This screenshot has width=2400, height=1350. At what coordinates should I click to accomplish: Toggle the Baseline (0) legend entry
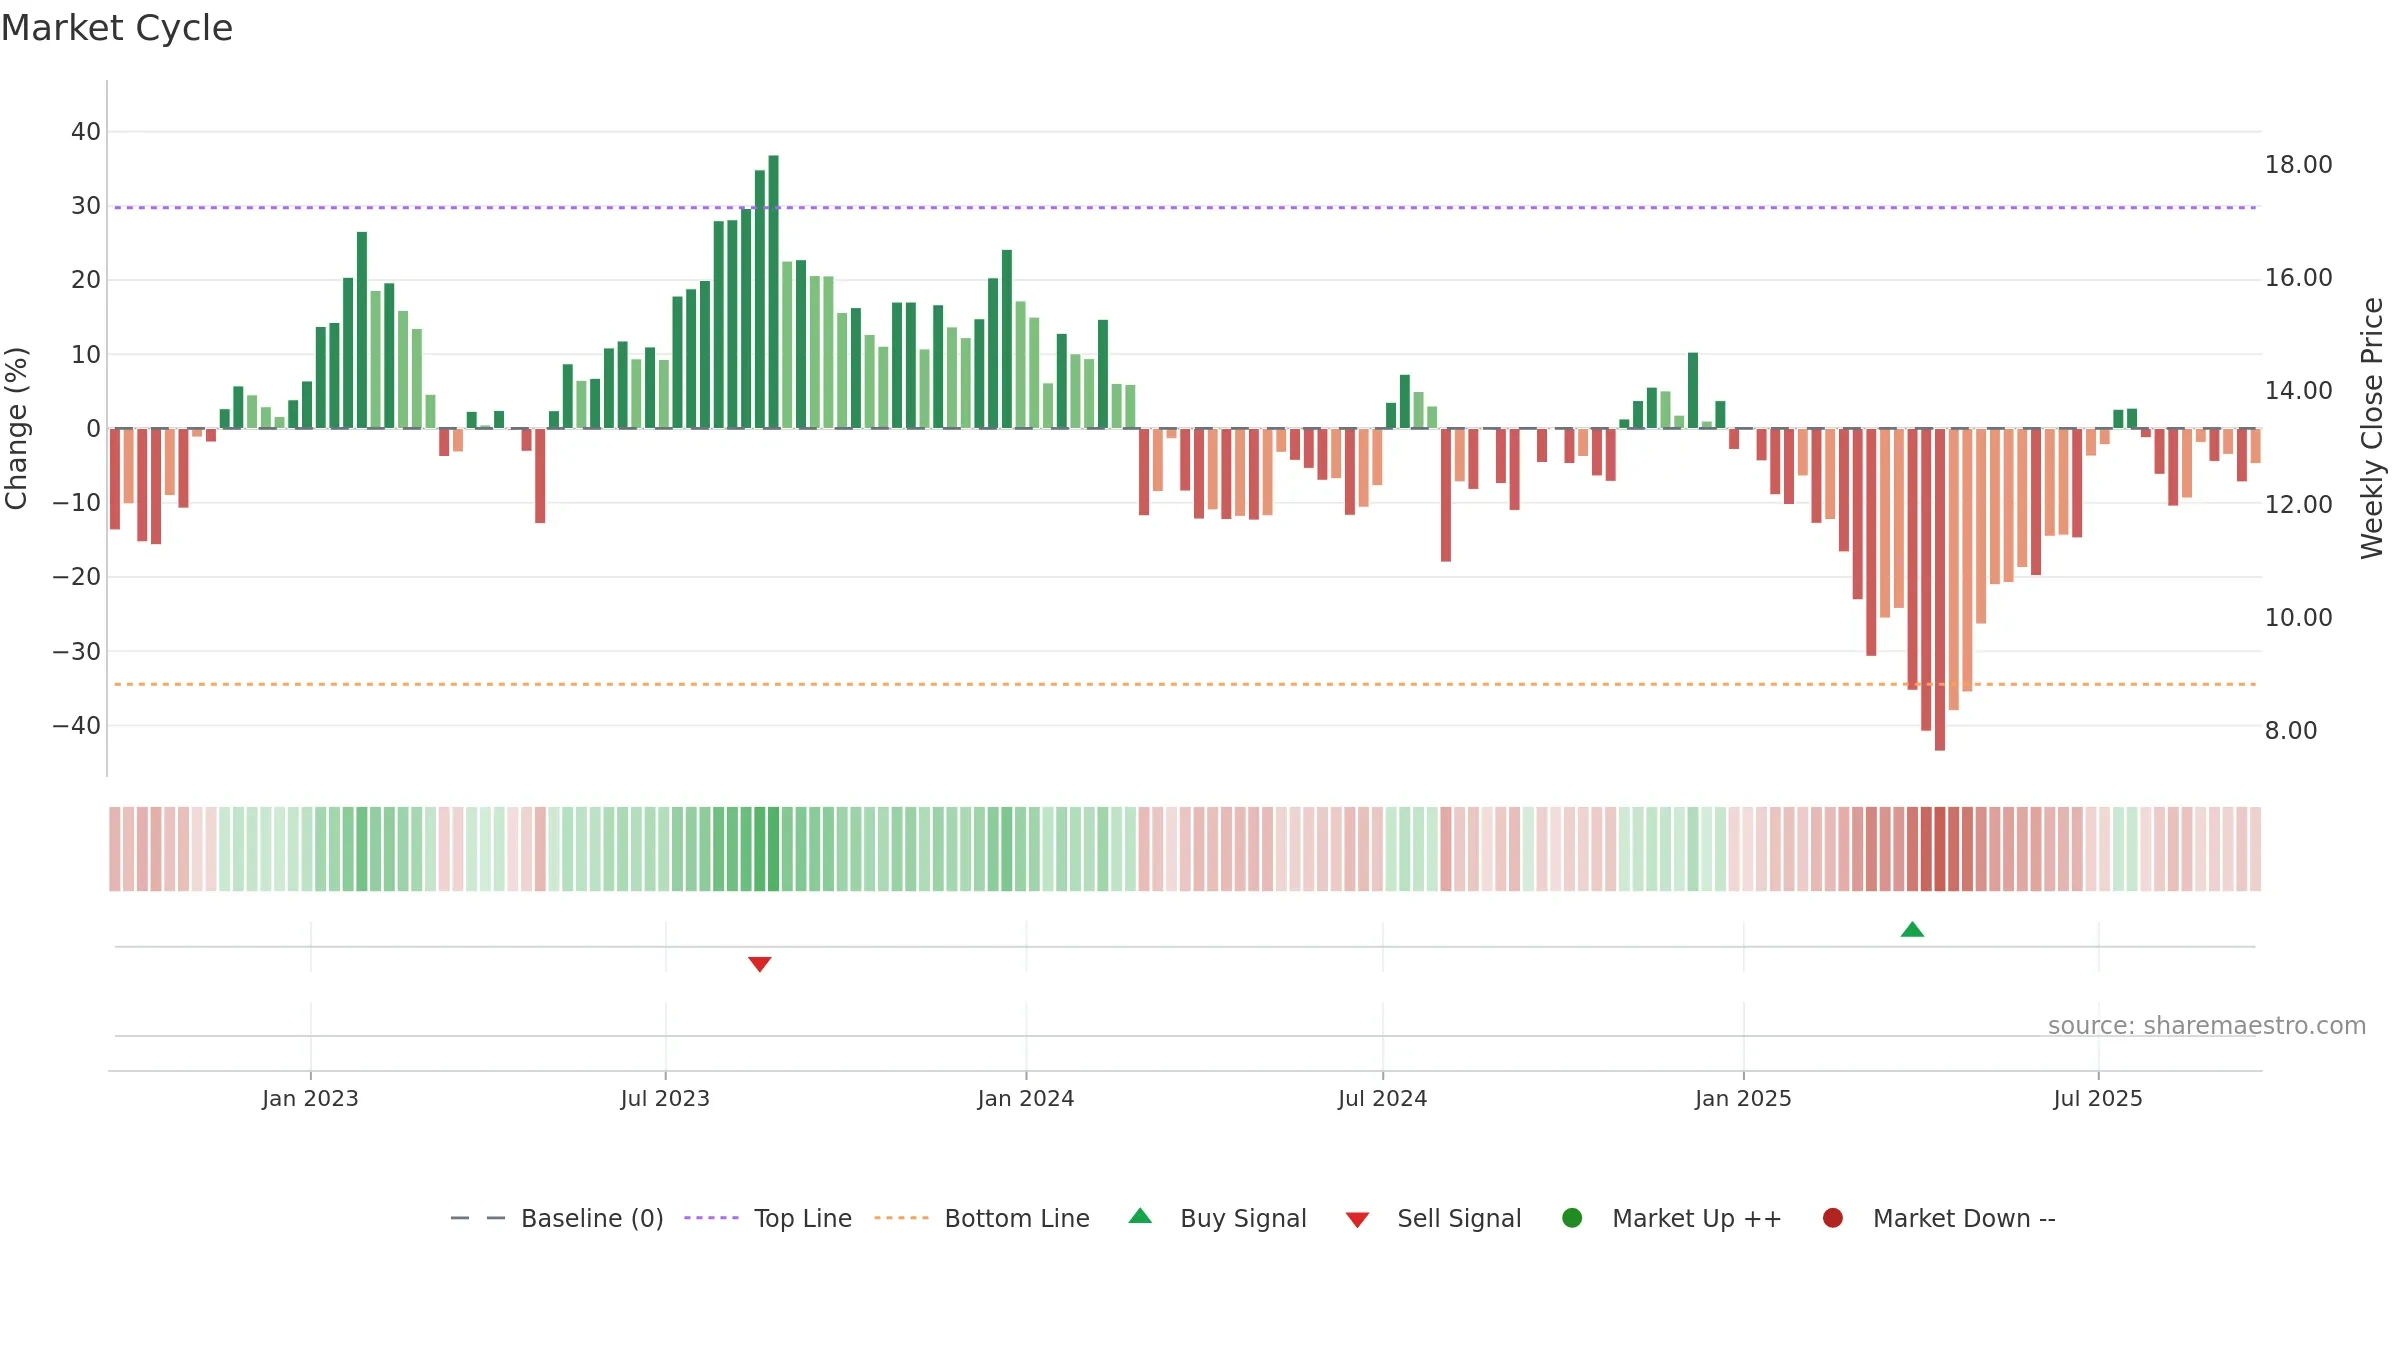[557, 1218]
